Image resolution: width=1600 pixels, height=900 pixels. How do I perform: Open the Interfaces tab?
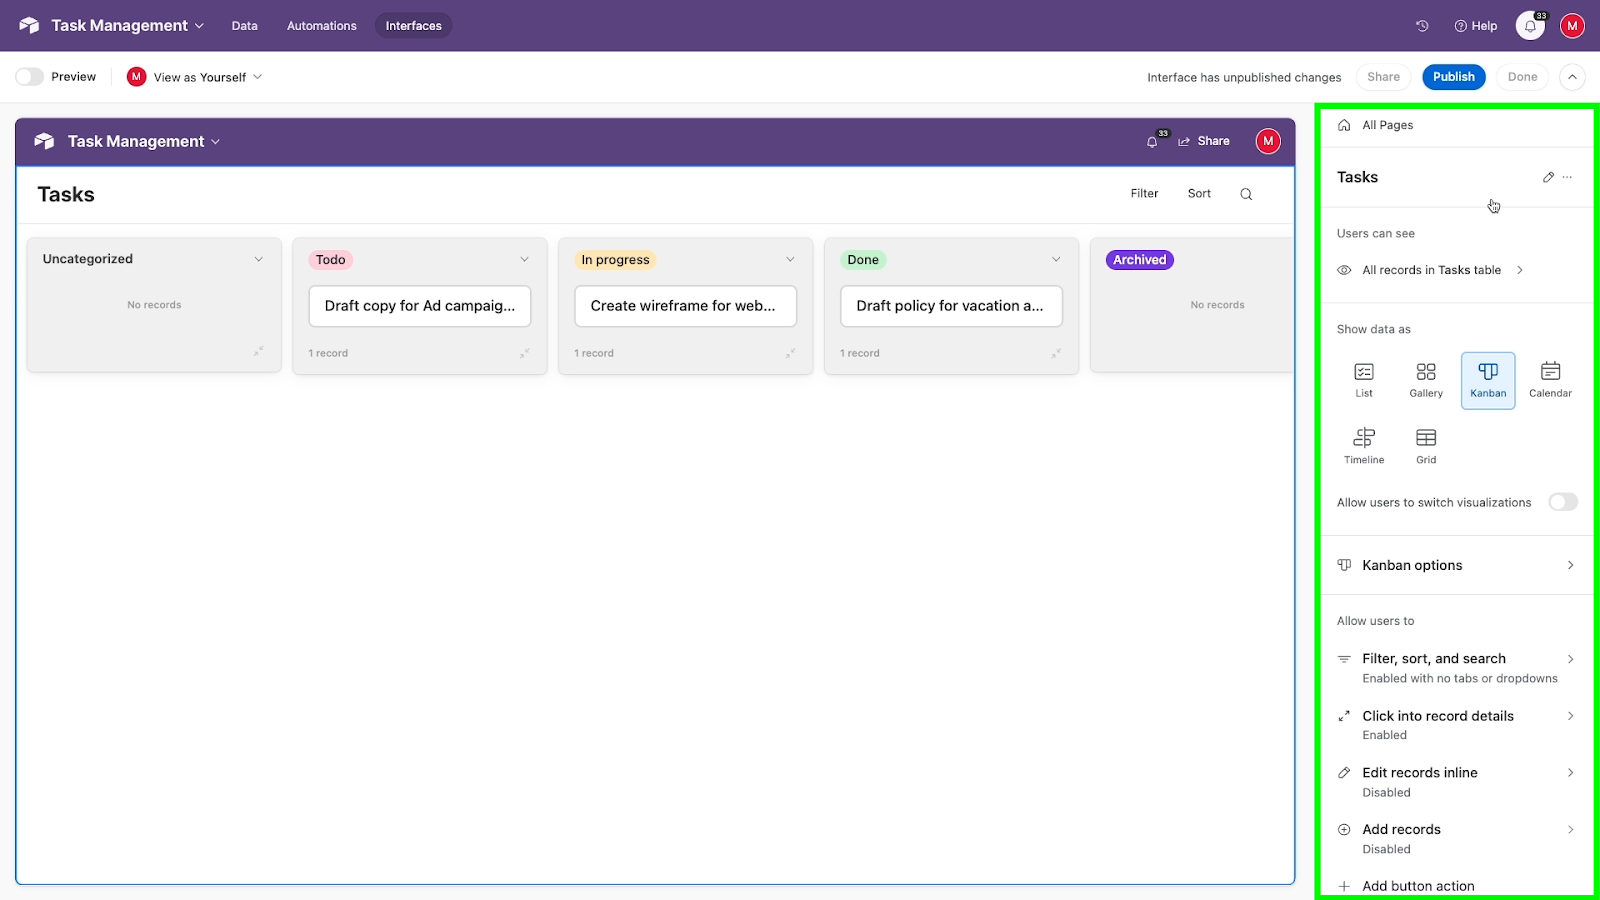pyautogui.click(x=414, y=26)
